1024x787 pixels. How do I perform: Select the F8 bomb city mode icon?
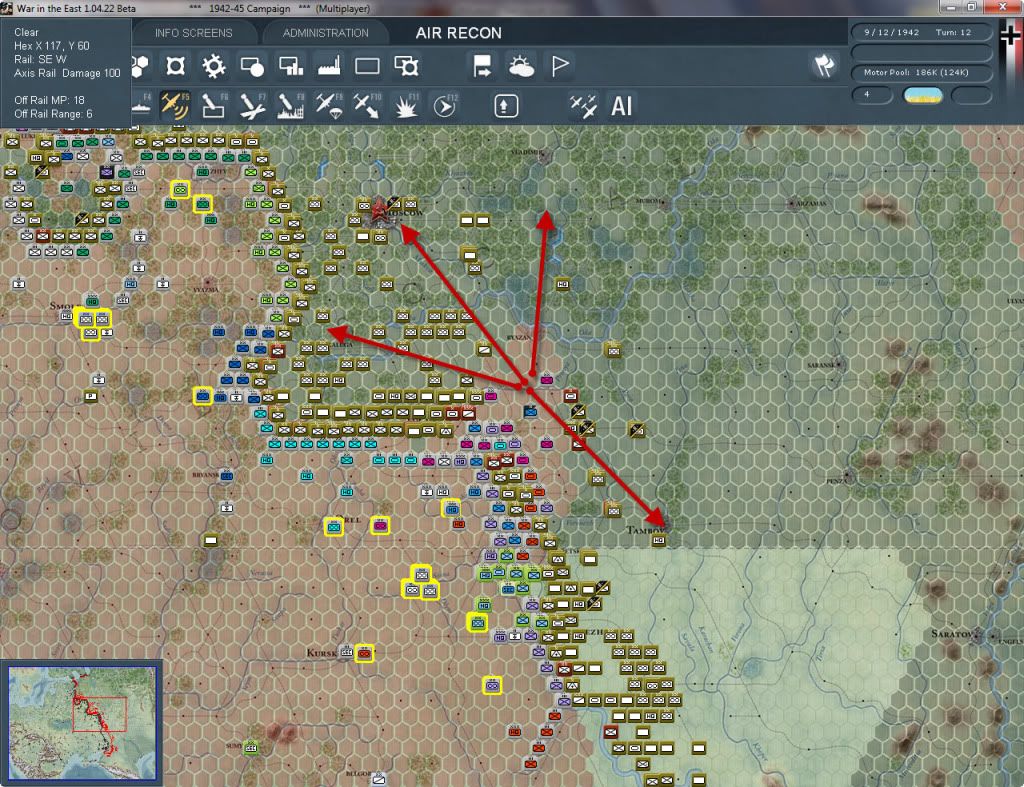[x=291, y=106]
